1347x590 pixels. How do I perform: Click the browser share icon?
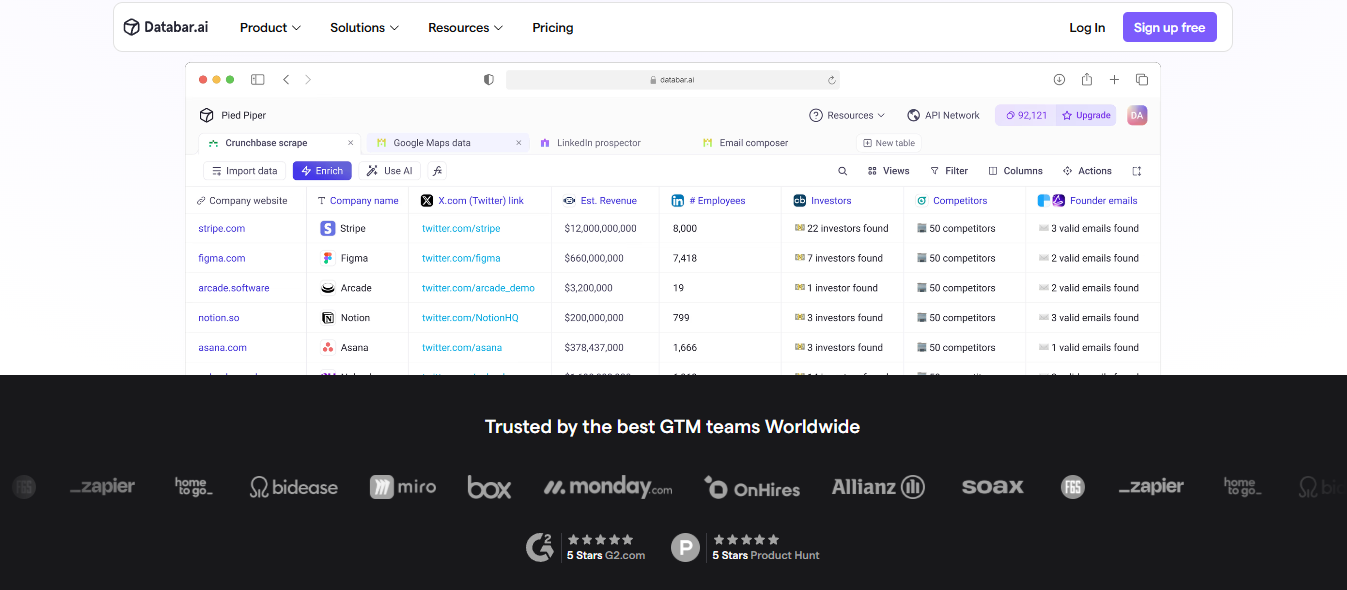click(1086, 79)
